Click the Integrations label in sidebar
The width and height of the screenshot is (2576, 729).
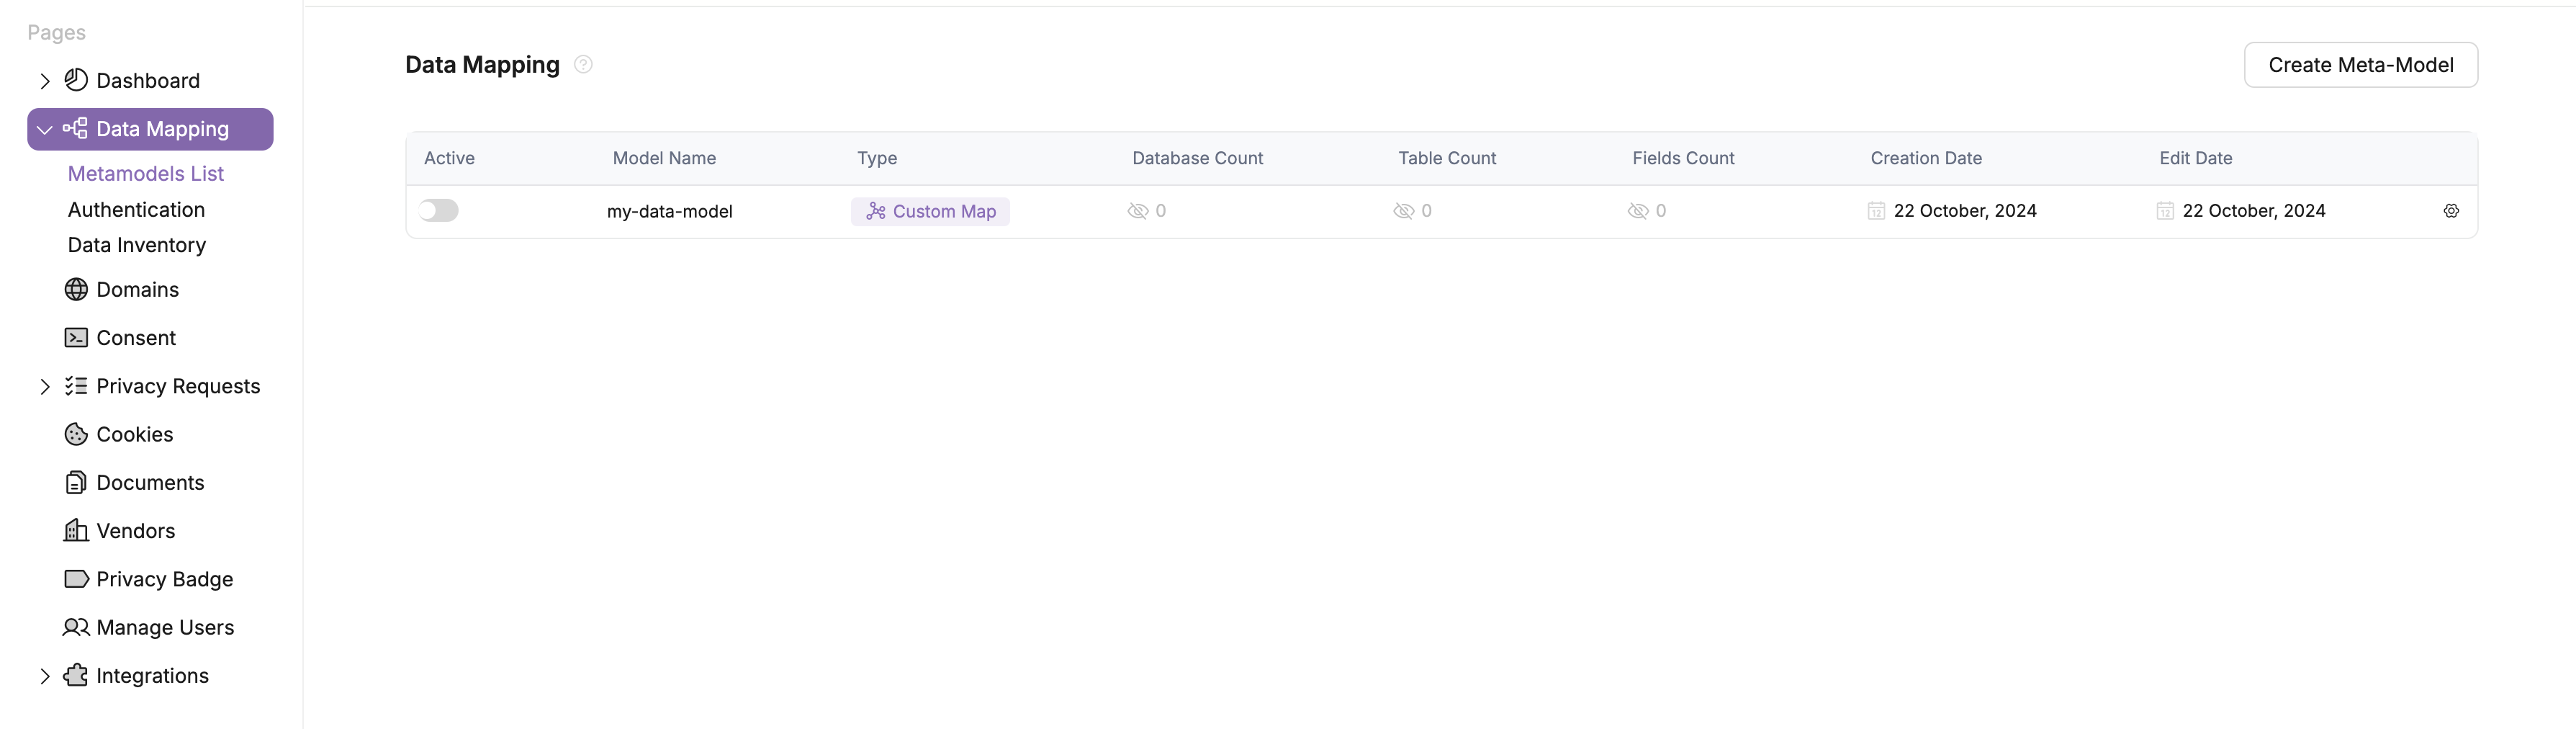(x=152, y=675)
